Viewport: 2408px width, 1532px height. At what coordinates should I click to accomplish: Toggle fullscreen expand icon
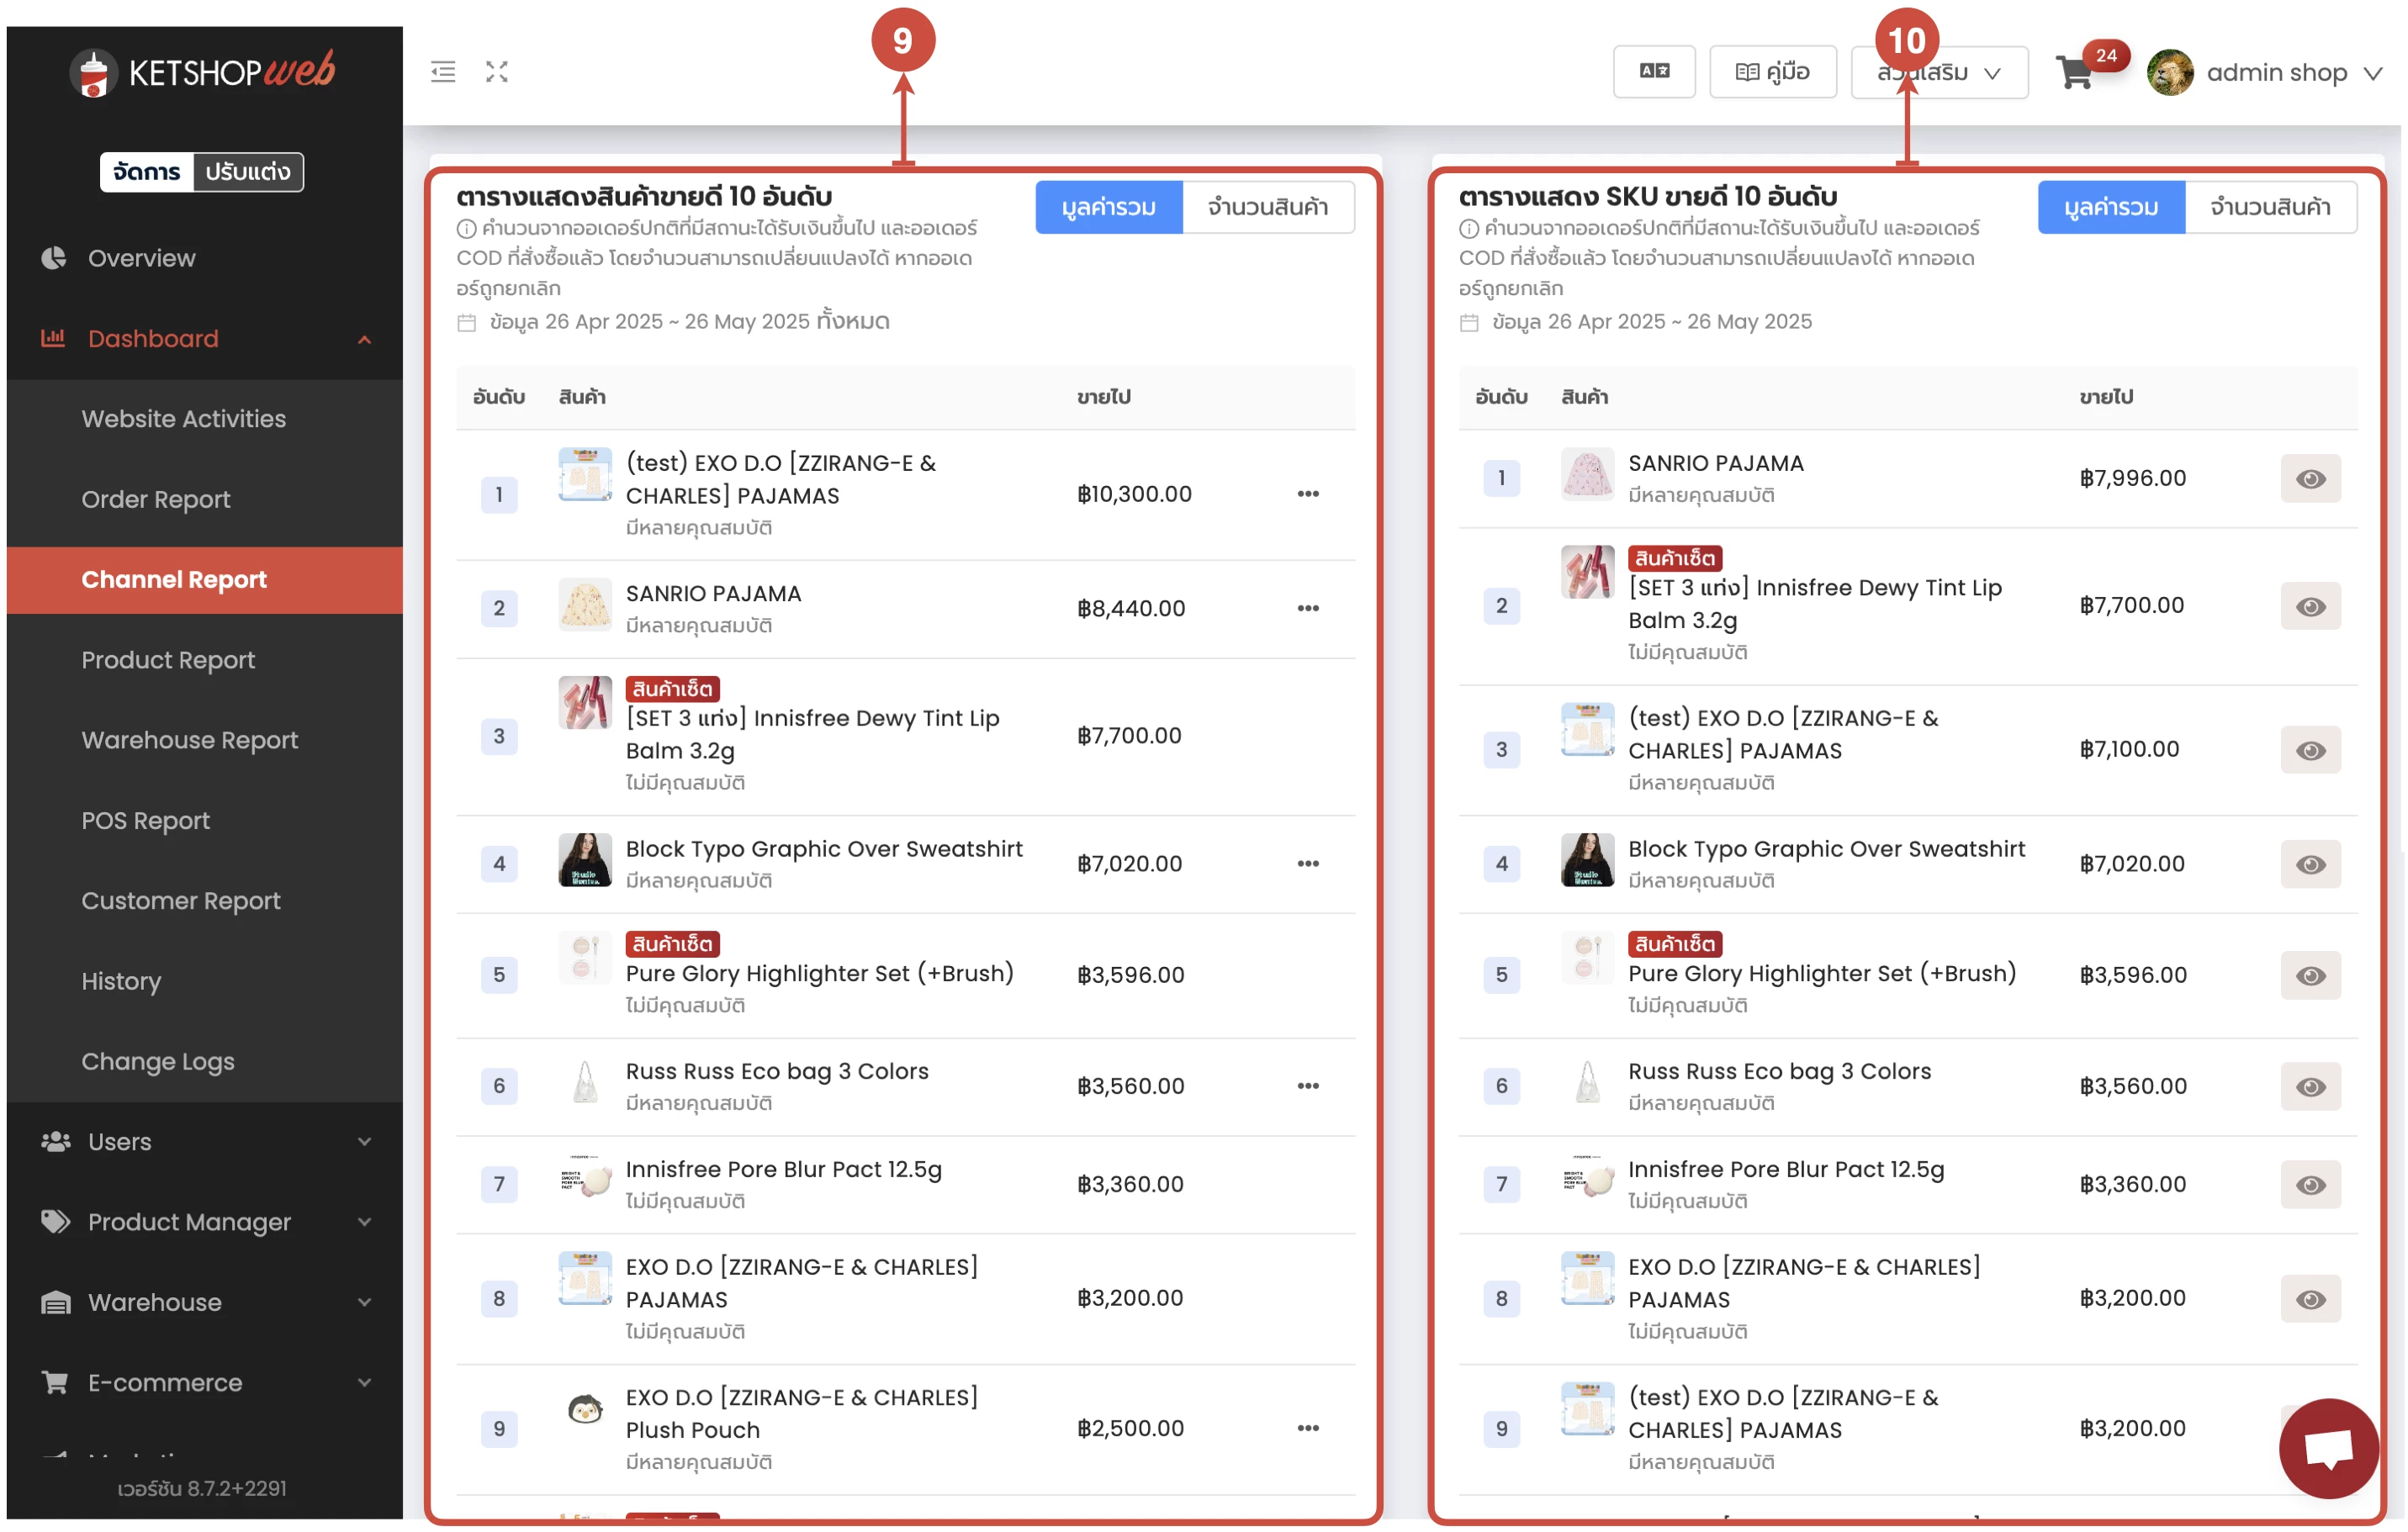(497, 72)
